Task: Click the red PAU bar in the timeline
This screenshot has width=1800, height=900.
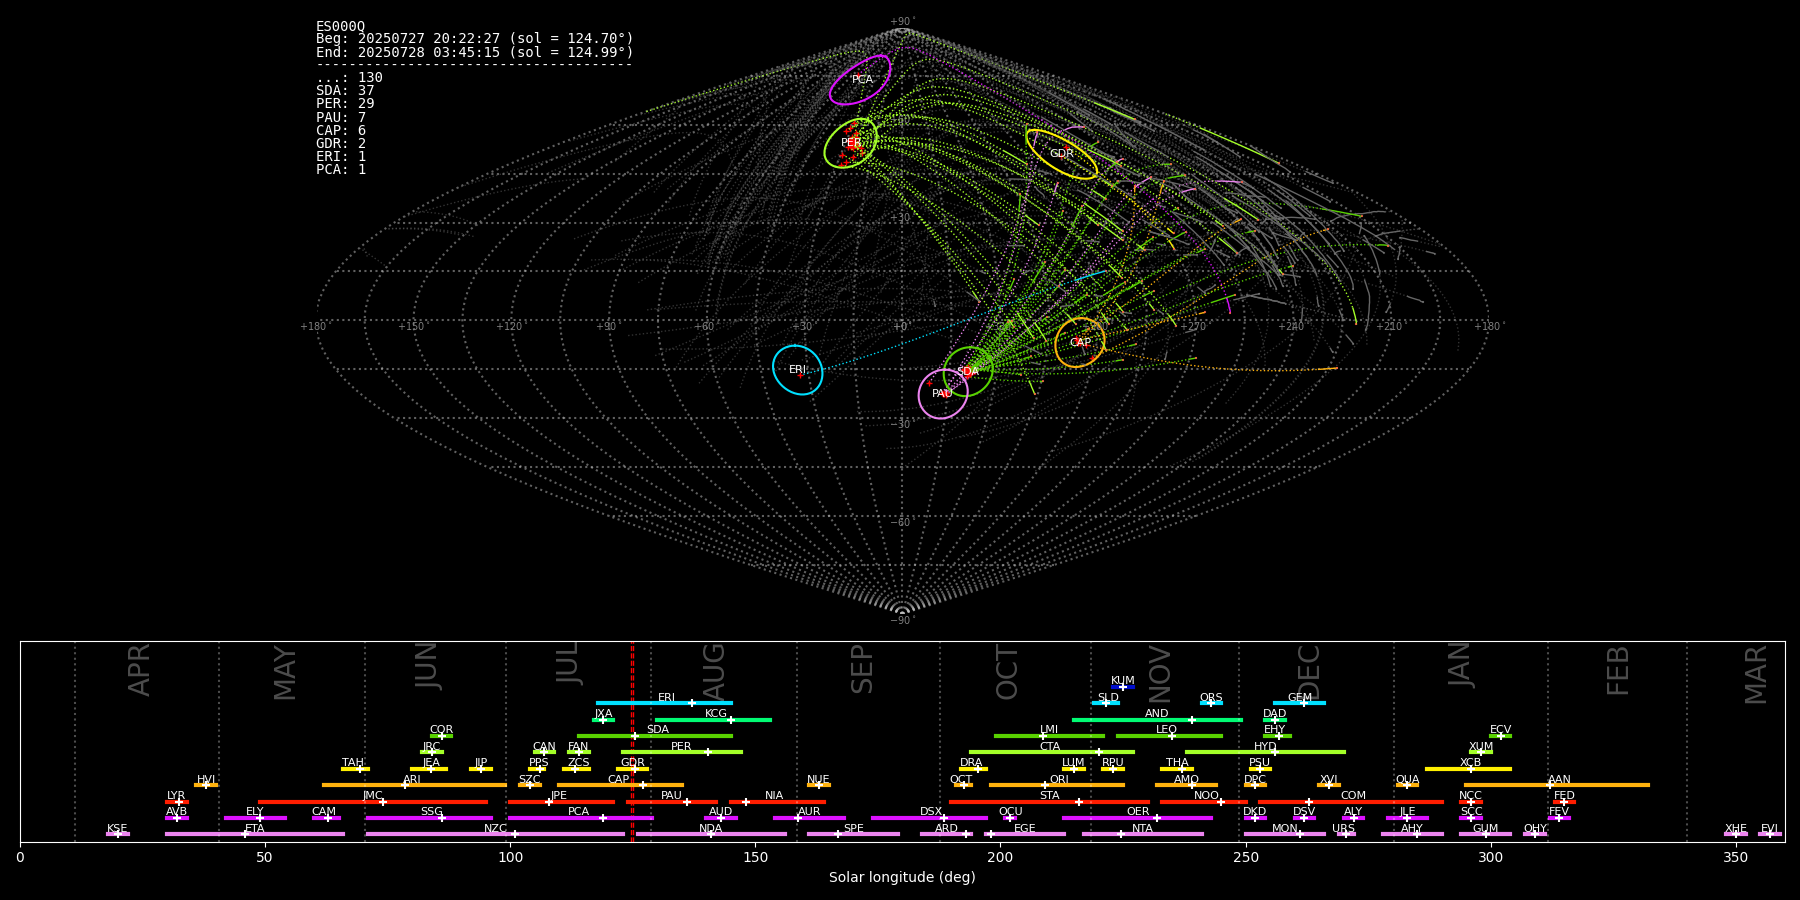Action: coord(672,801)
